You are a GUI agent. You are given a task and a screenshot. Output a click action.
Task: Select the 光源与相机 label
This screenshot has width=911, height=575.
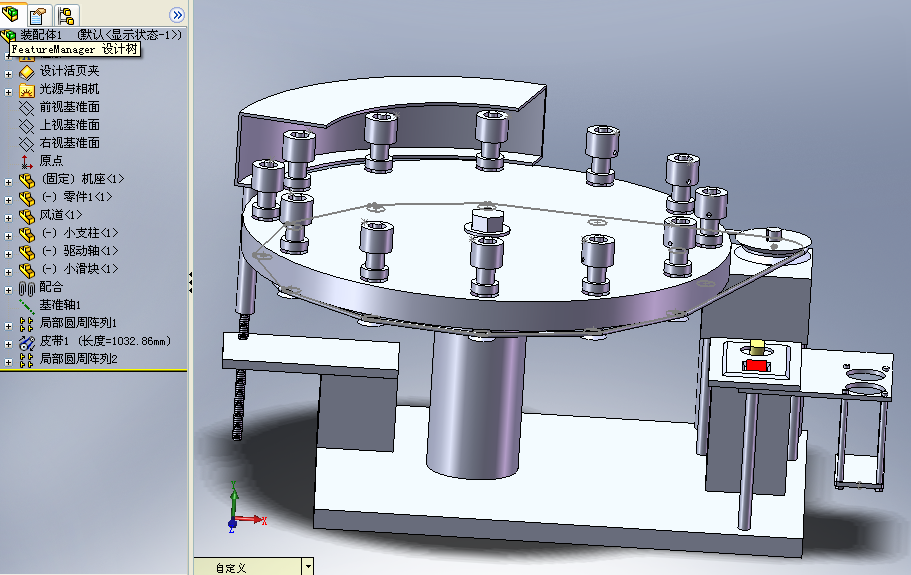tap(69, 89)
